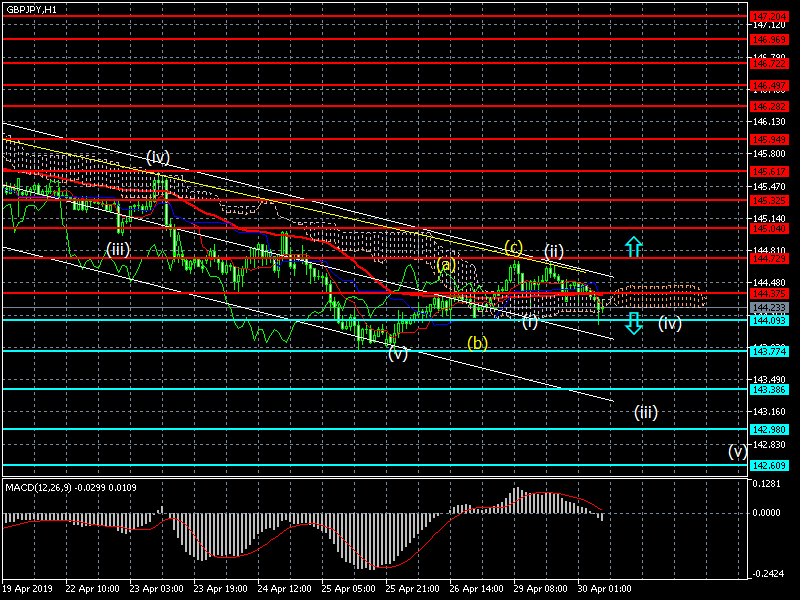Click the 23 Apr 19:00 time label
800x600 pixels.
221,589
